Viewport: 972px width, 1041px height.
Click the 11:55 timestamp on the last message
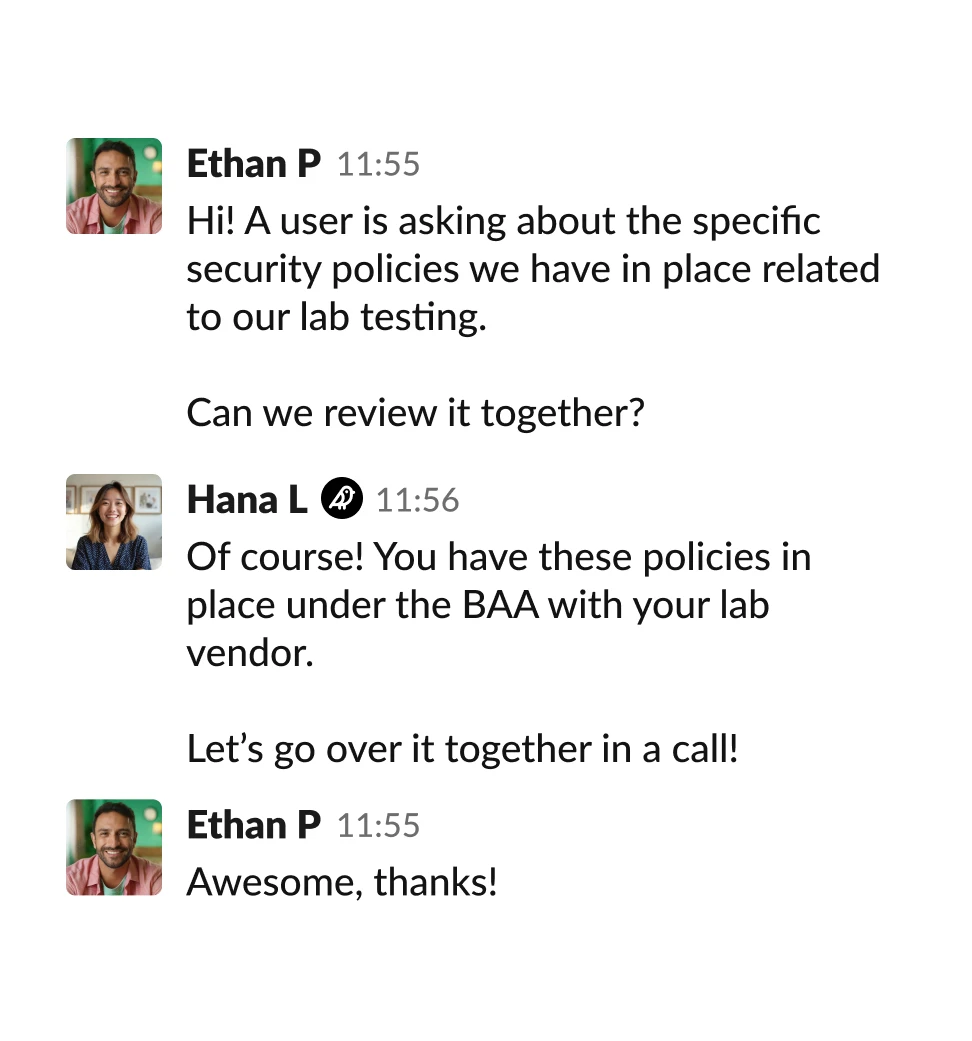[378, 826]
